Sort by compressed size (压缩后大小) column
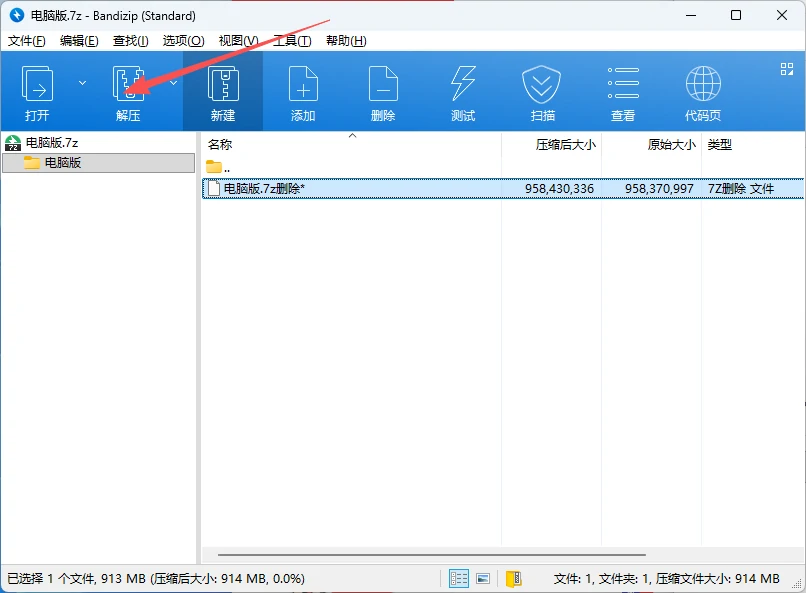 coord(565,145)
